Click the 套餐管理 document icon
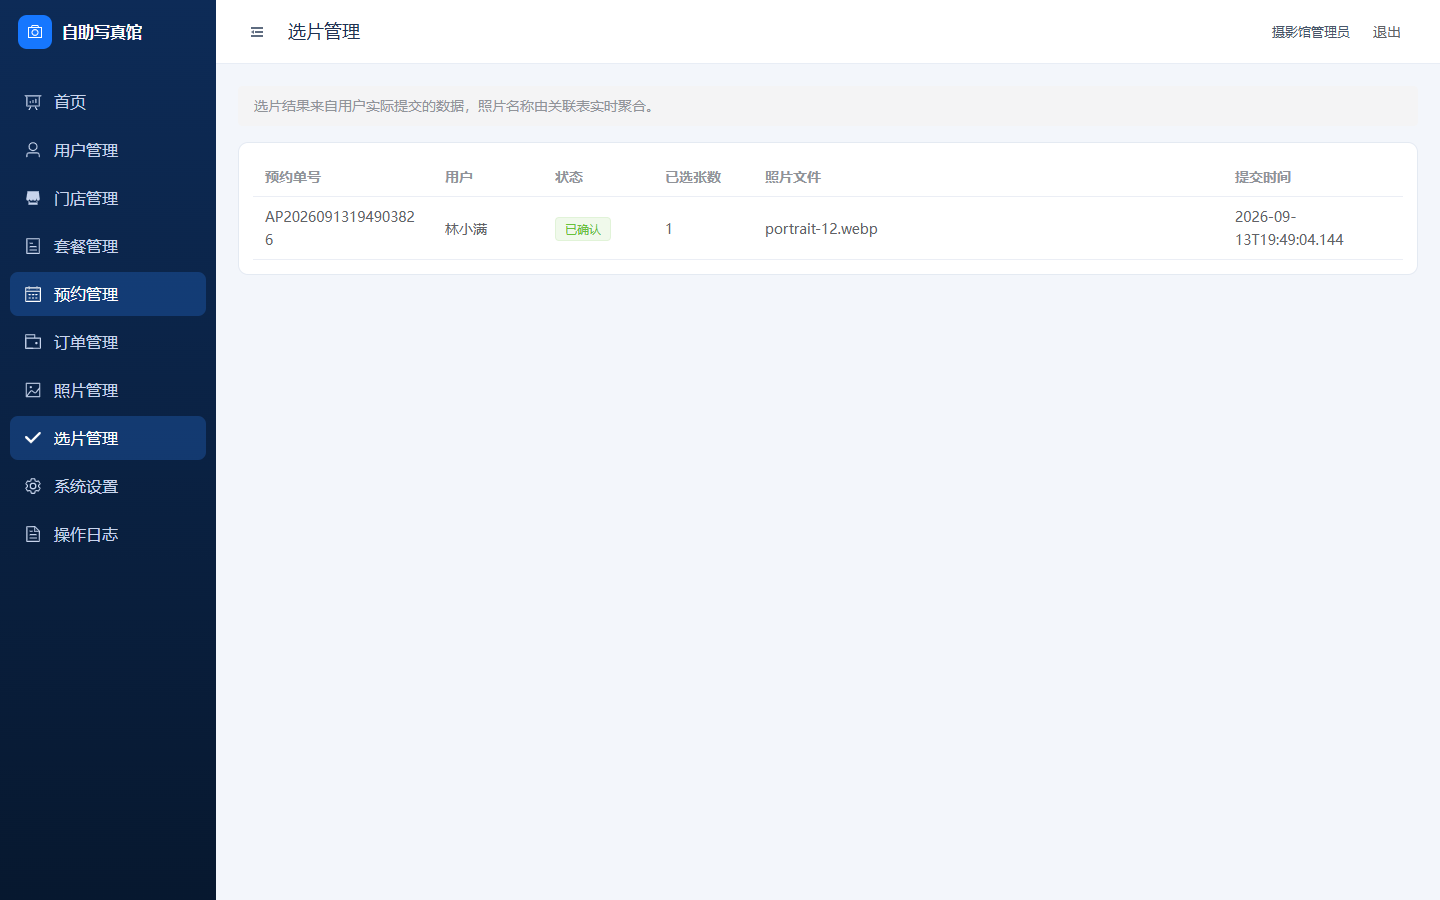Screen dimensions: 1440x900 tap(33, 246)
